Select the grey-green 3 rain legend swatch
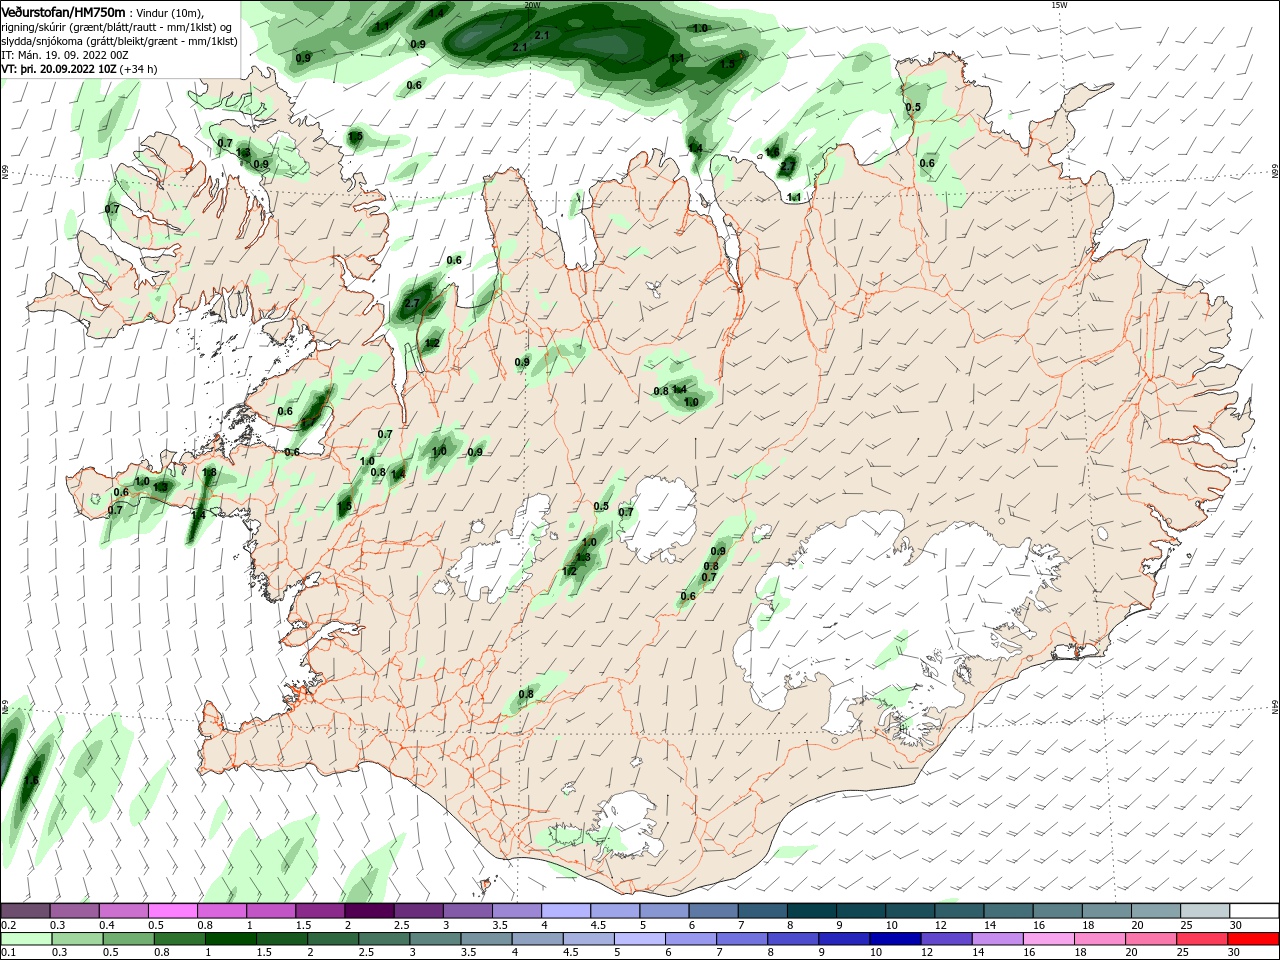The image size is (1280, 960). click(x=435, y=939)
